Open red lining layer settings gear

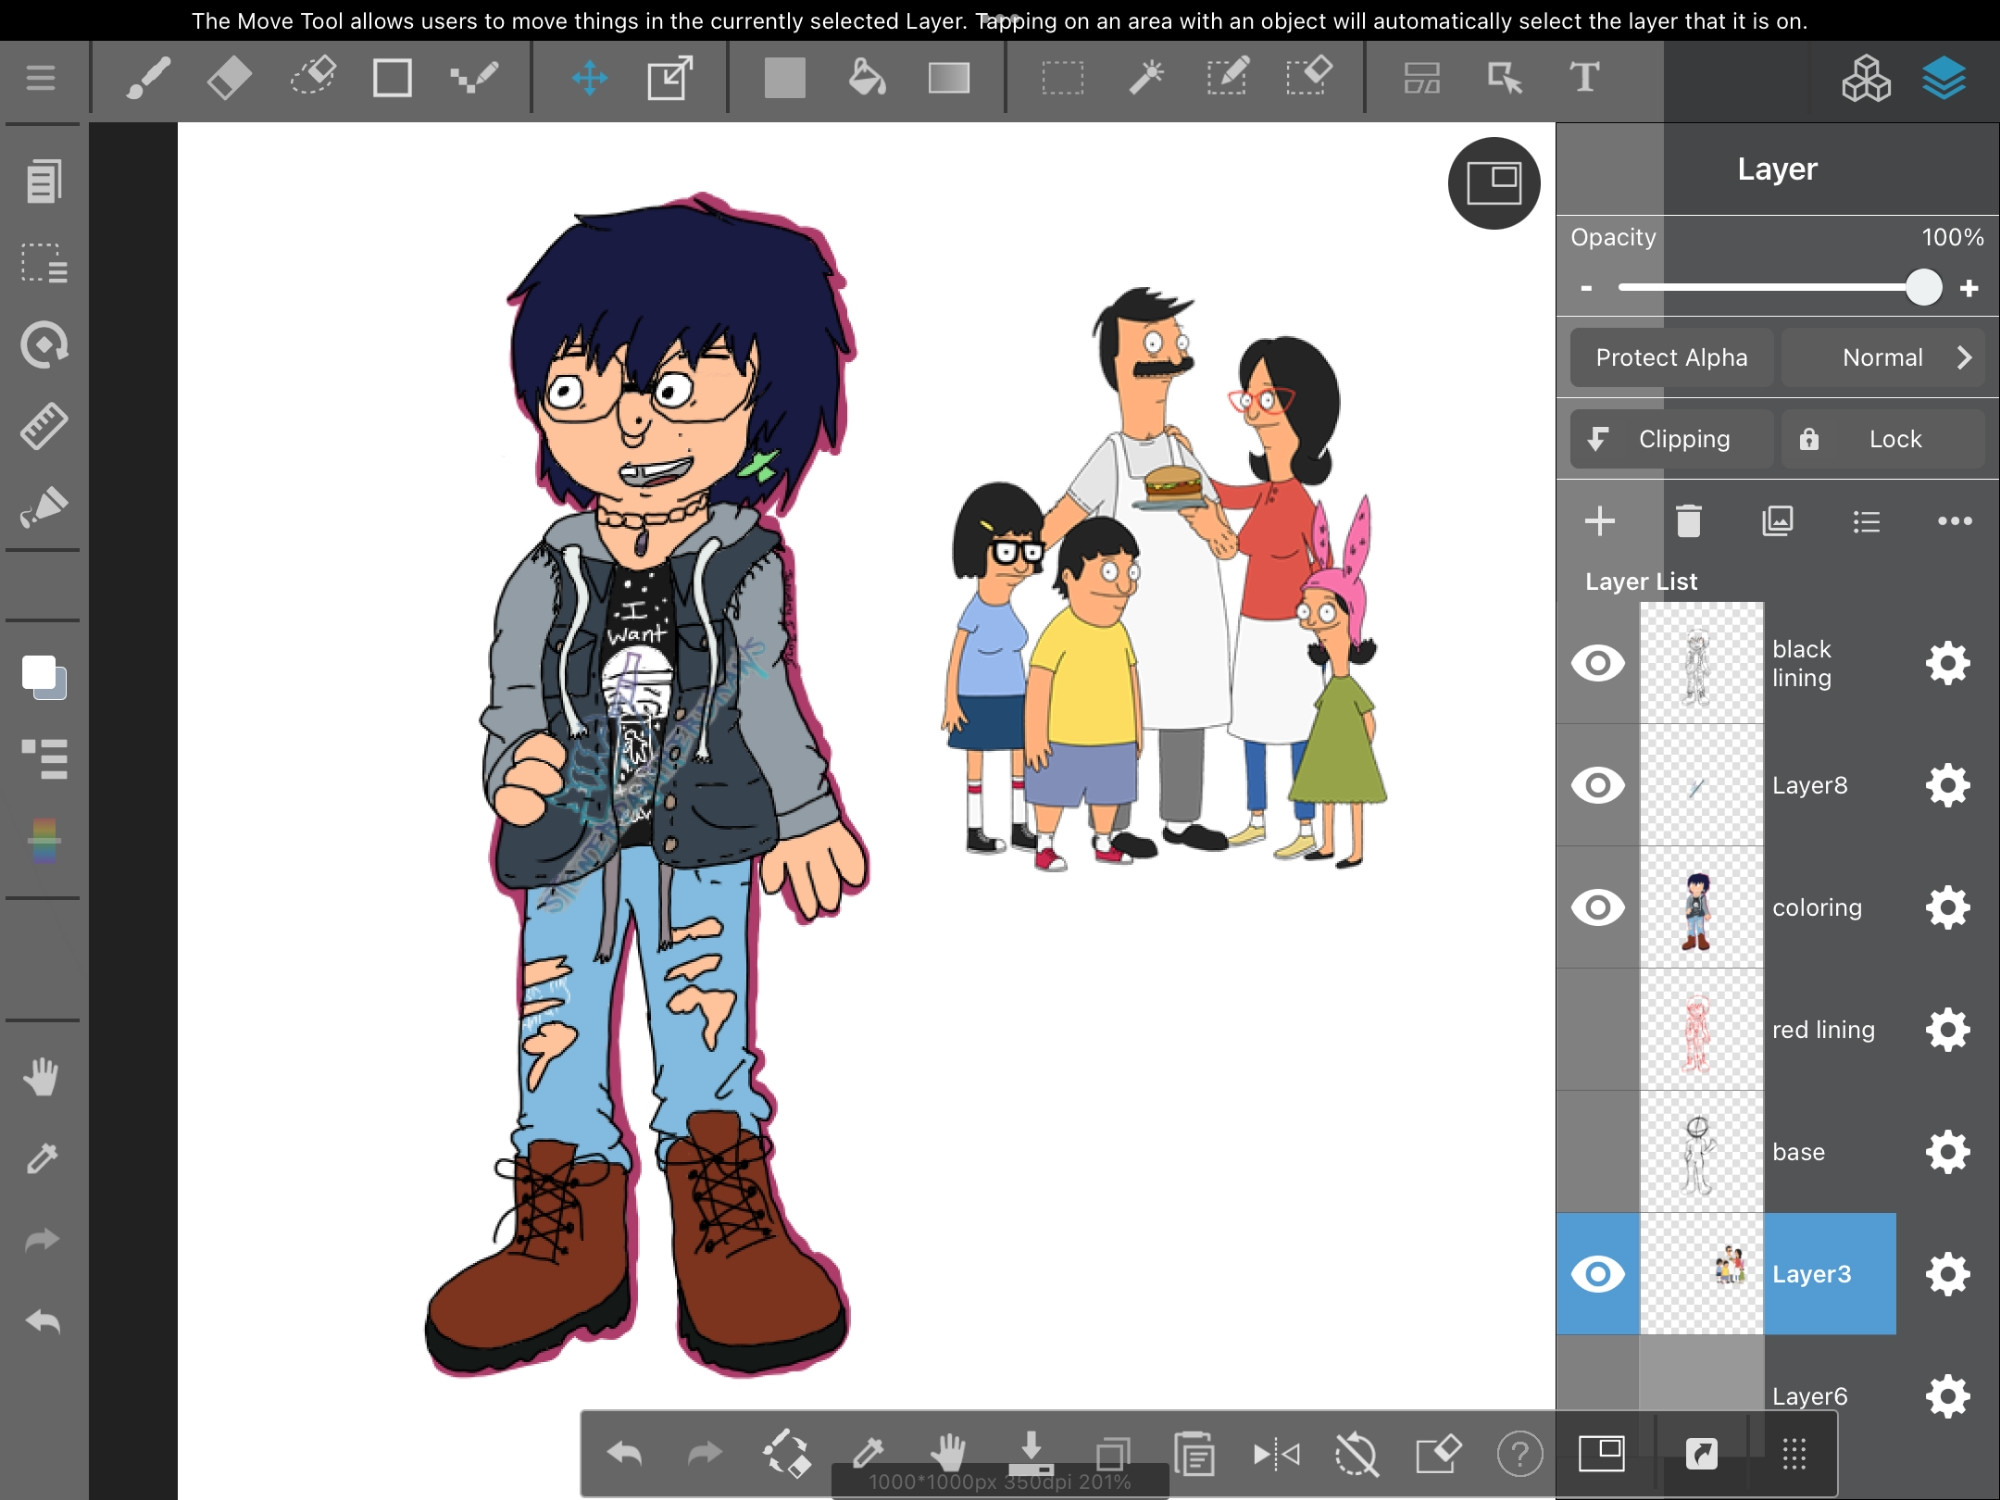pyautogui.click(x=1948, y=1029)
